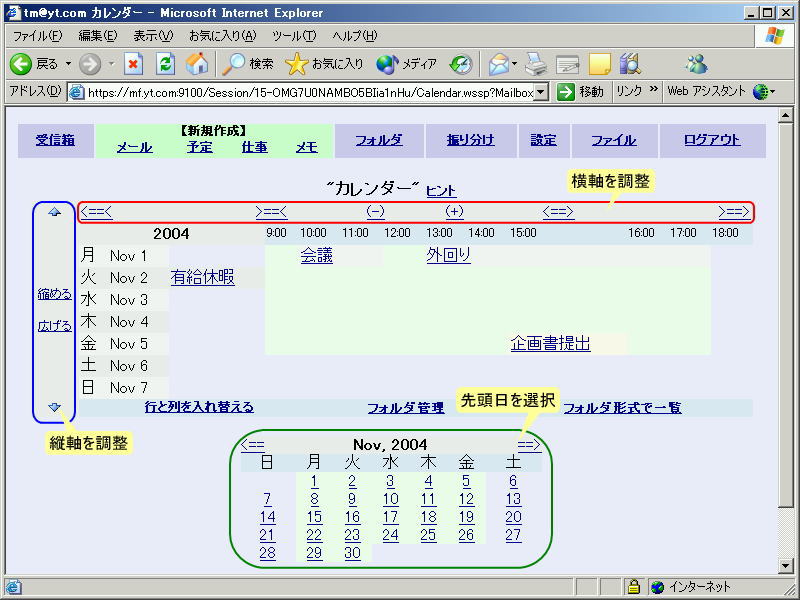Screen dimensions: 800x600
Task: Select the 受信箱 inbox tab
Action: click(x=55, y=140)
